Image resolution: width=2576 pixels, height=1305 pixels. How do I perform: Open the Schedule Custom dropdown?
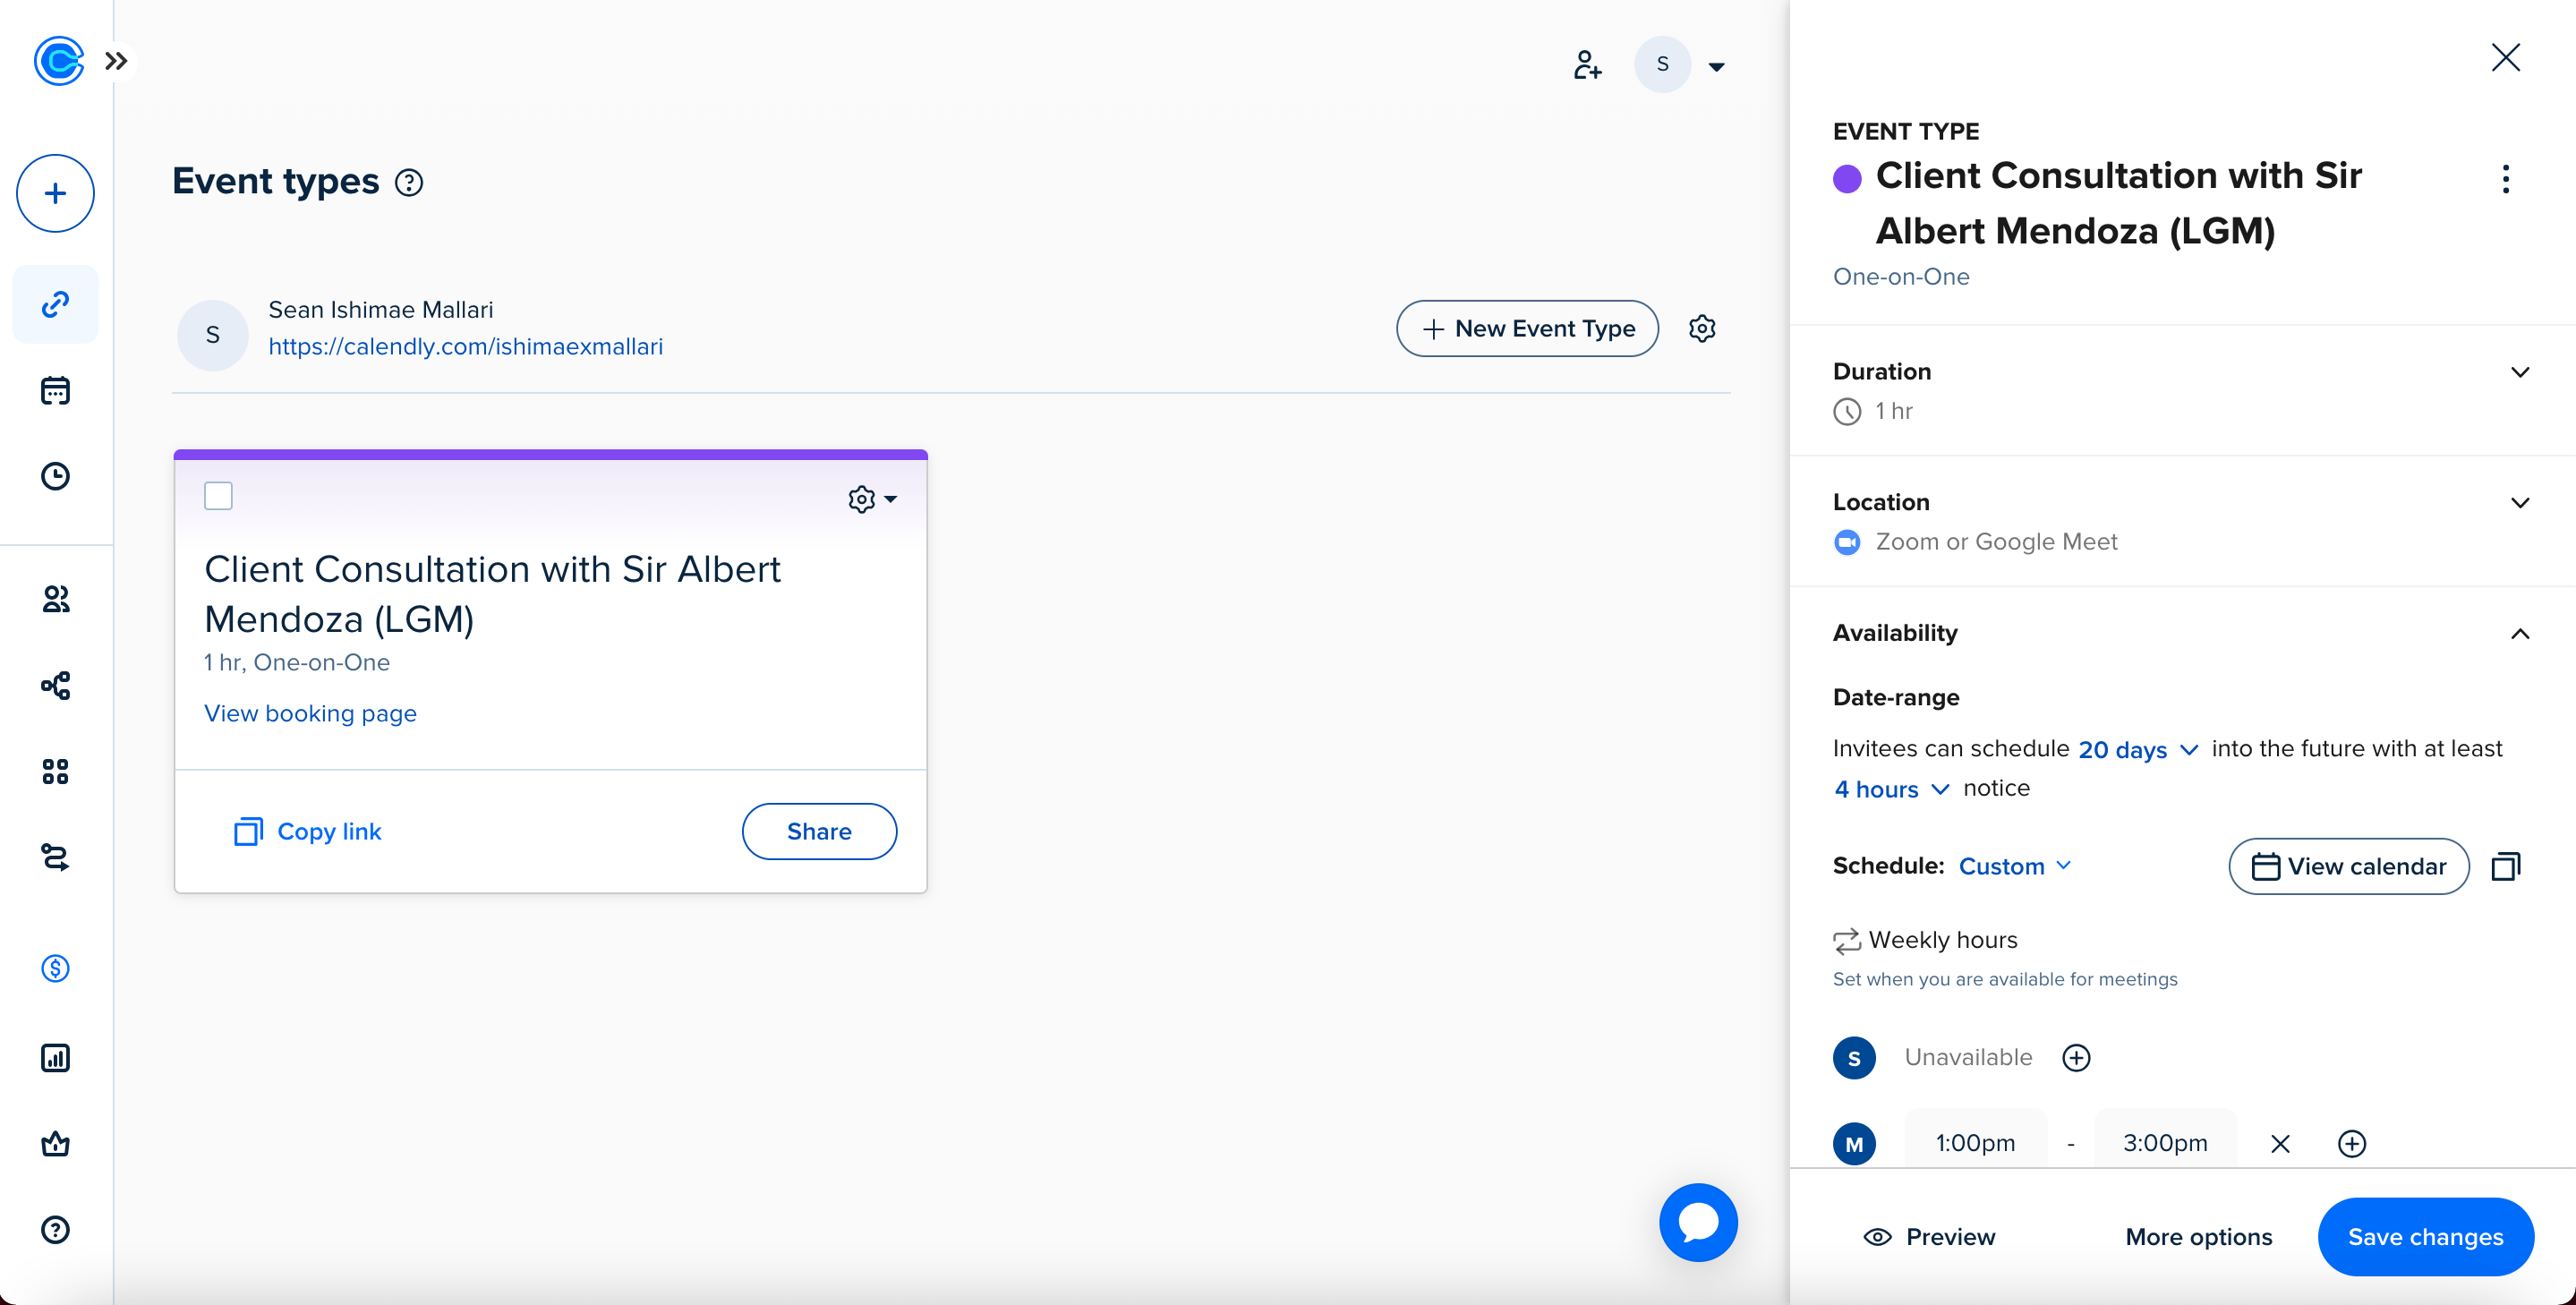click(x=2014, y=866)
